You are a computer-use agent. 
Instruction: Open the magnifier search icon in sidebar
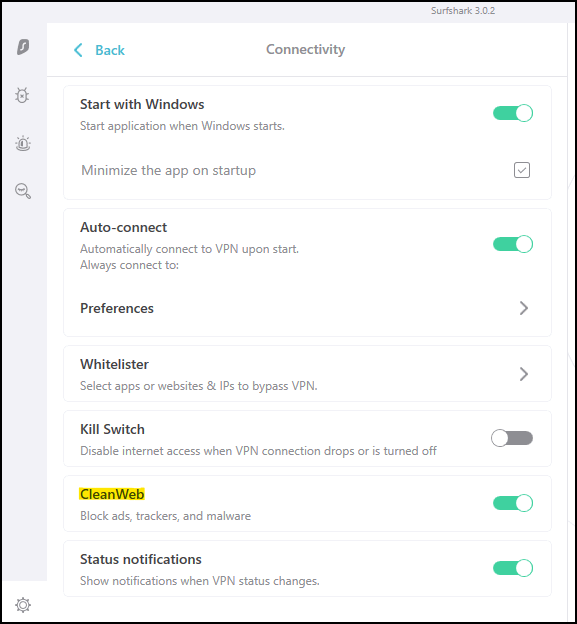pyautogui.click(x=23, y=191)
